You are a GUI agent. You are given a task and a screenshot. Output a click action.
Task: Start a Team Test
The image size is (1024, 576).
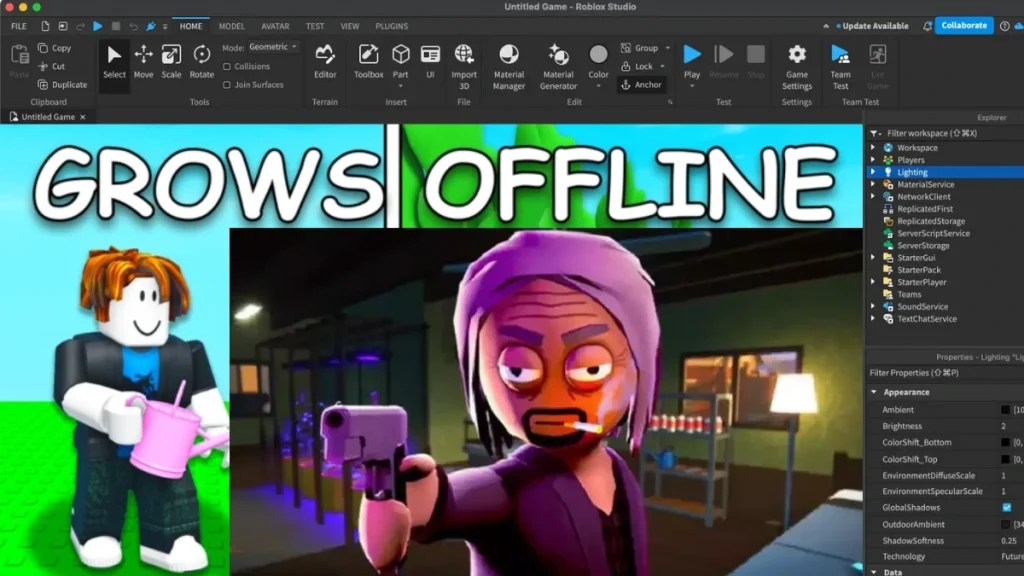tap(840, 67)
